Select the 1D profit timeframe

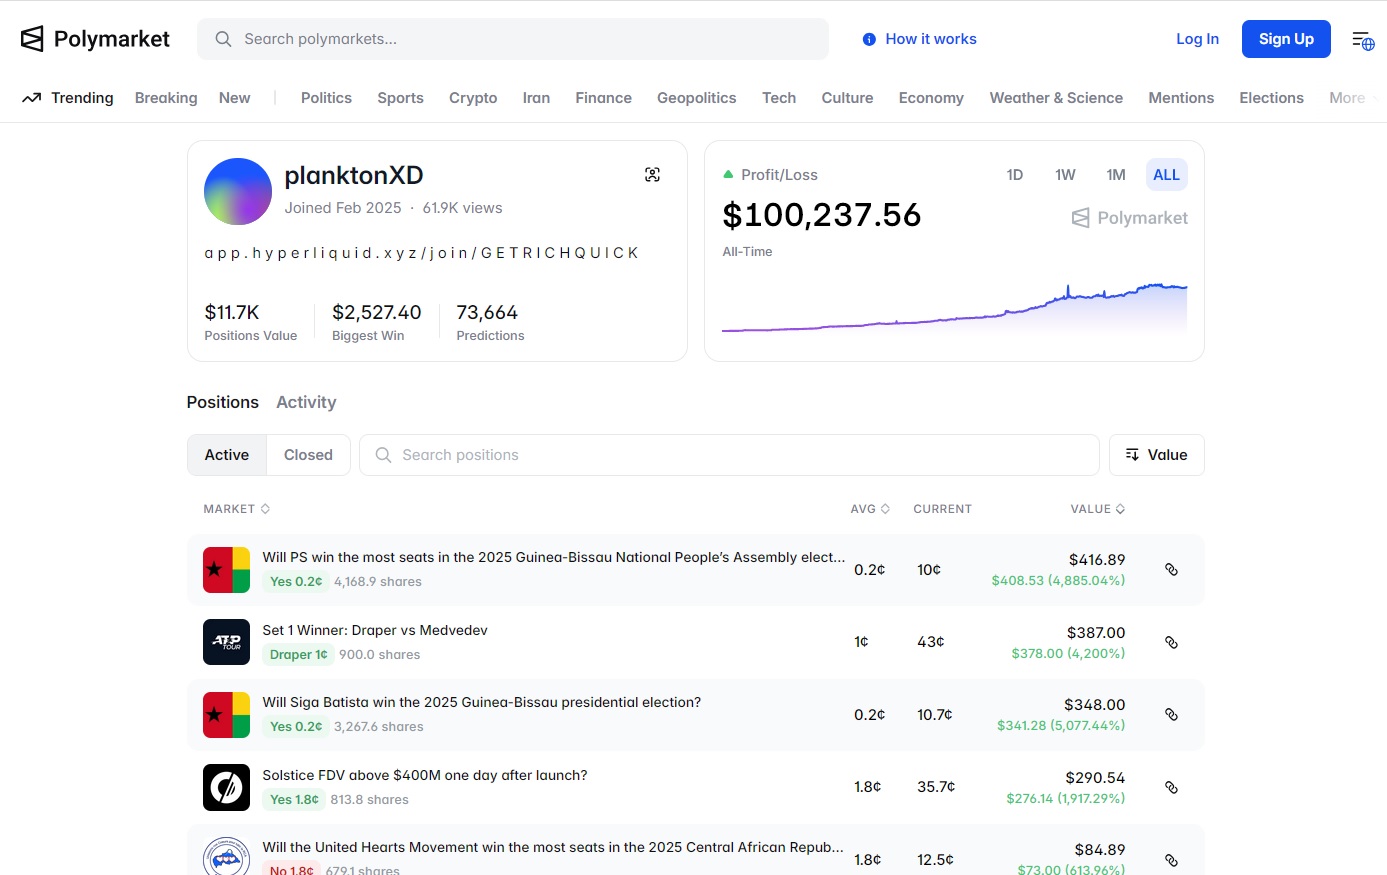[x=1015, y=175]
